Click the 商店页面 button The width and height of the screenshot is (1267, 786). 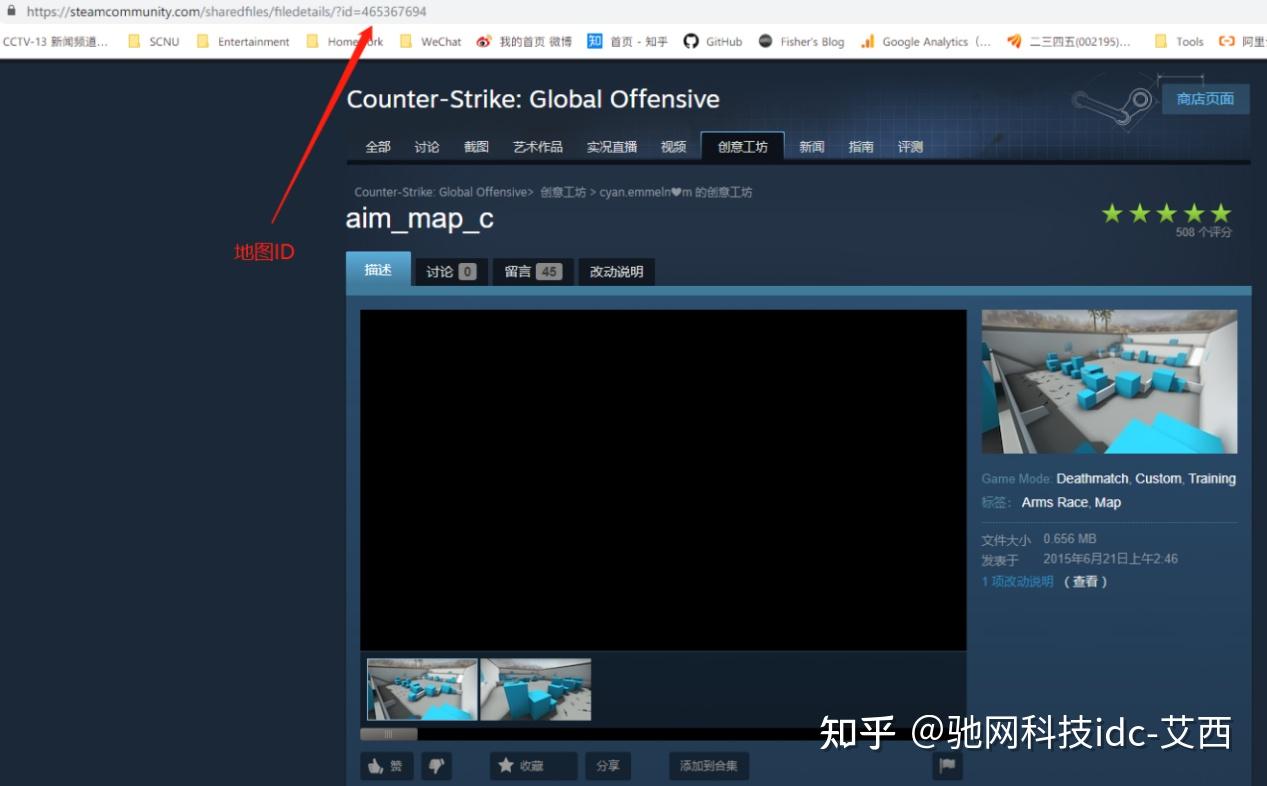(x=1204, y=98)
